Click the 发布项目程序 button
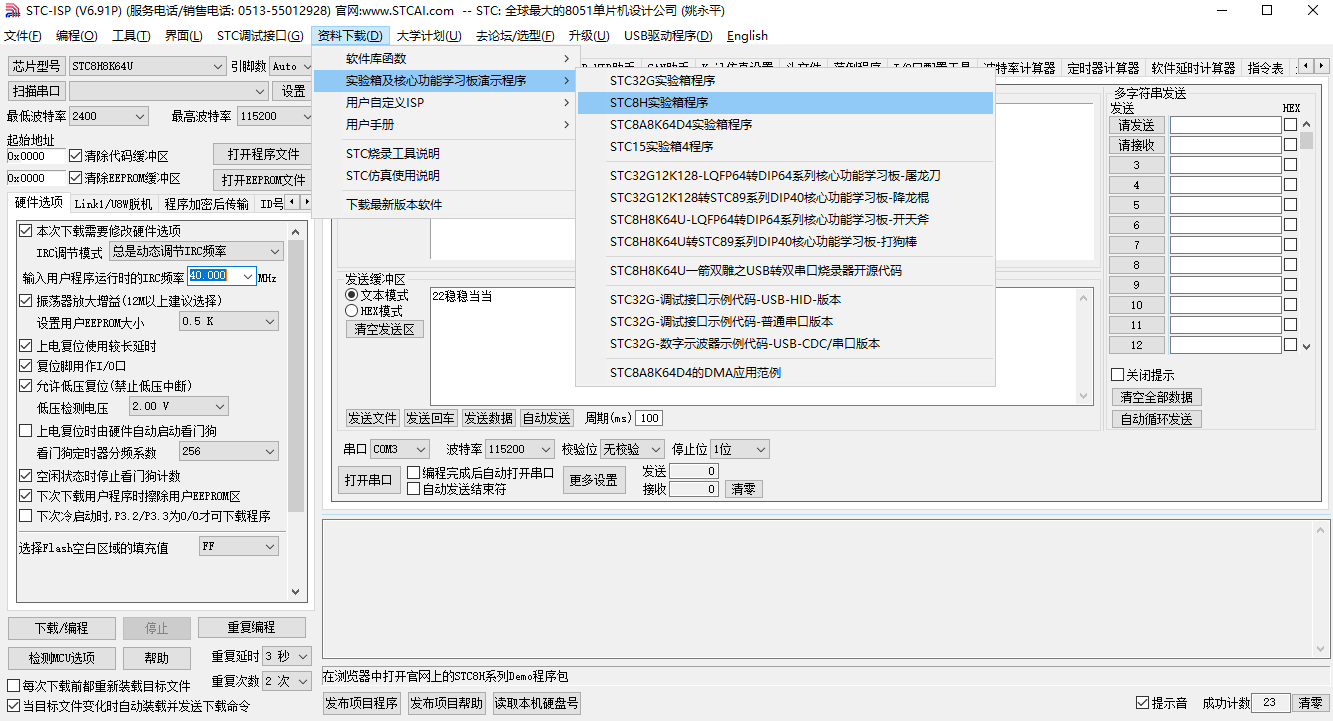Image resolution: width=1333 pixels, height=721 pixels. coord(362,703)
